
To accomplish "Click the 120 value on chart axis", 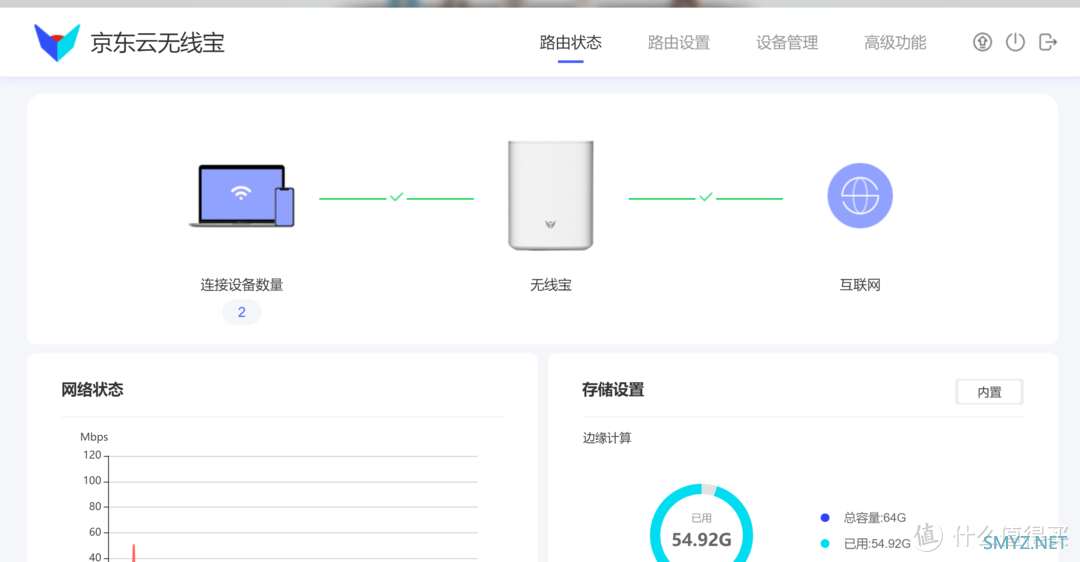I will pyautogui.click(x=92, y=455).
